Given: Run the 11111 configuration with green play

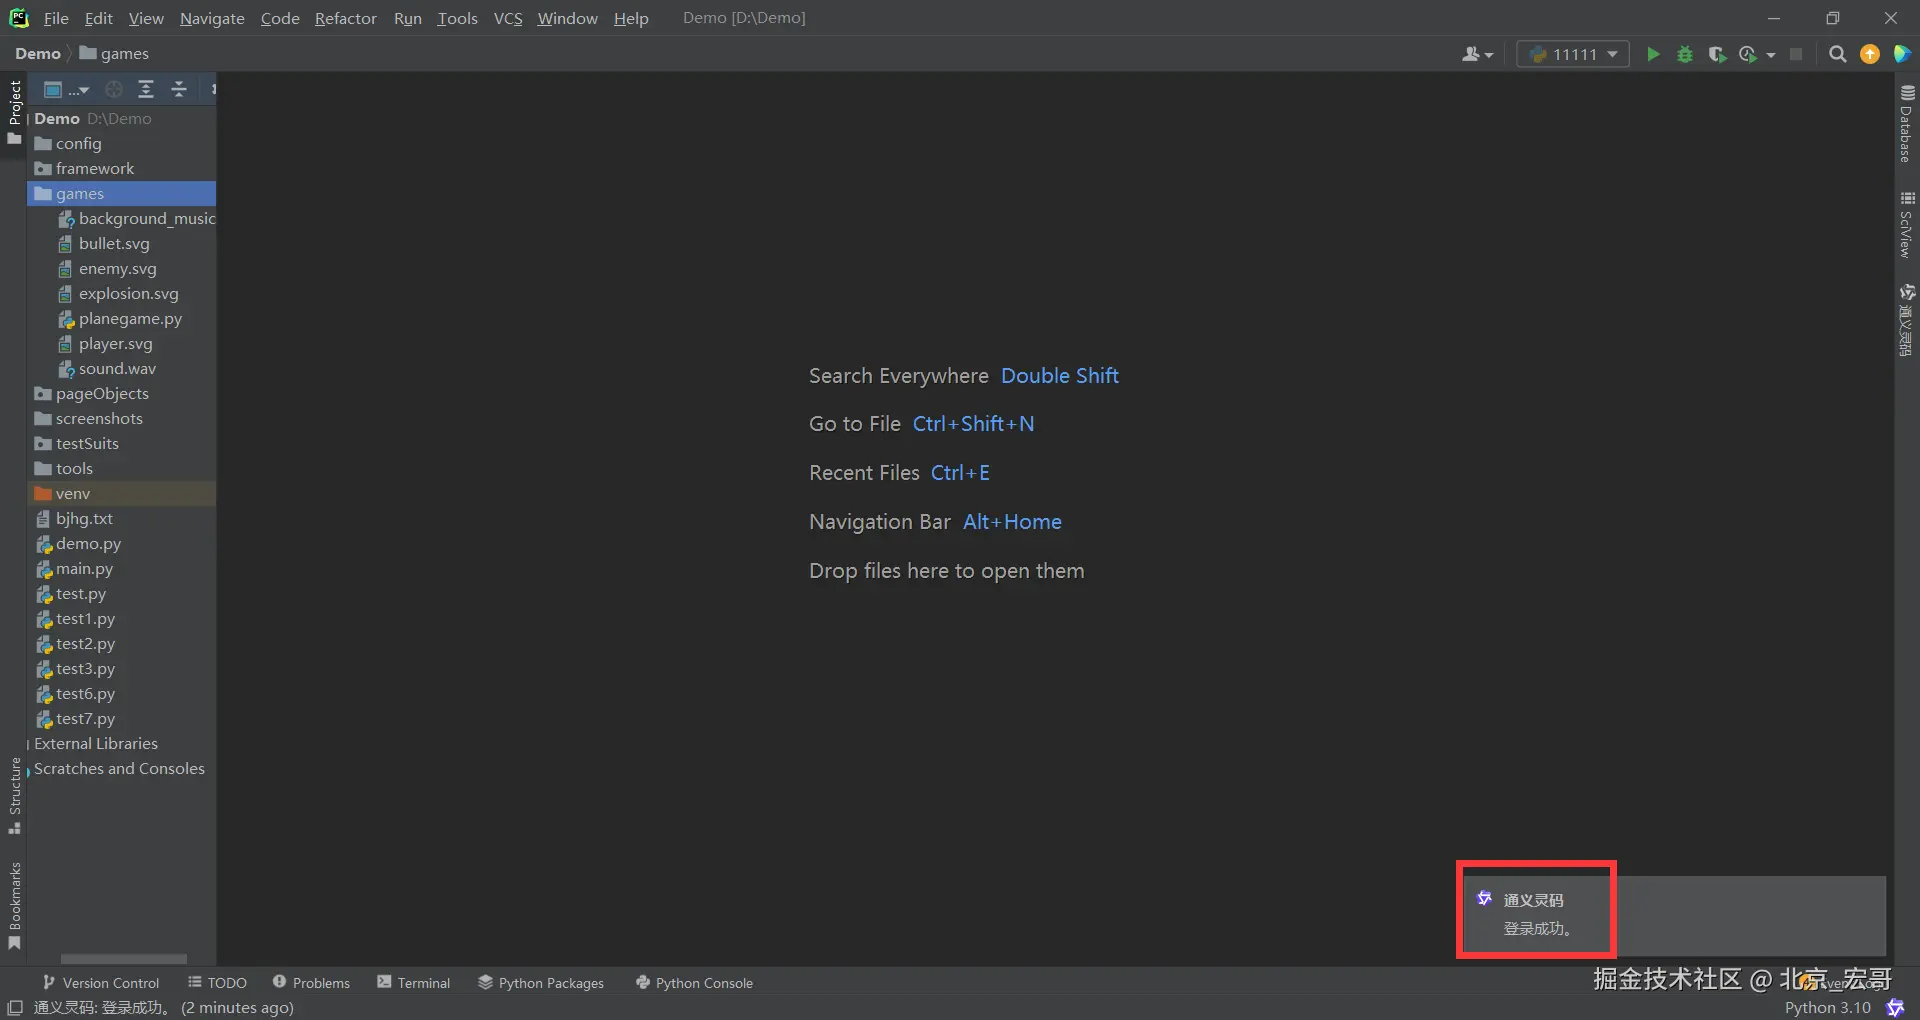Looking at the screenshot, I should coord(1653,54).
